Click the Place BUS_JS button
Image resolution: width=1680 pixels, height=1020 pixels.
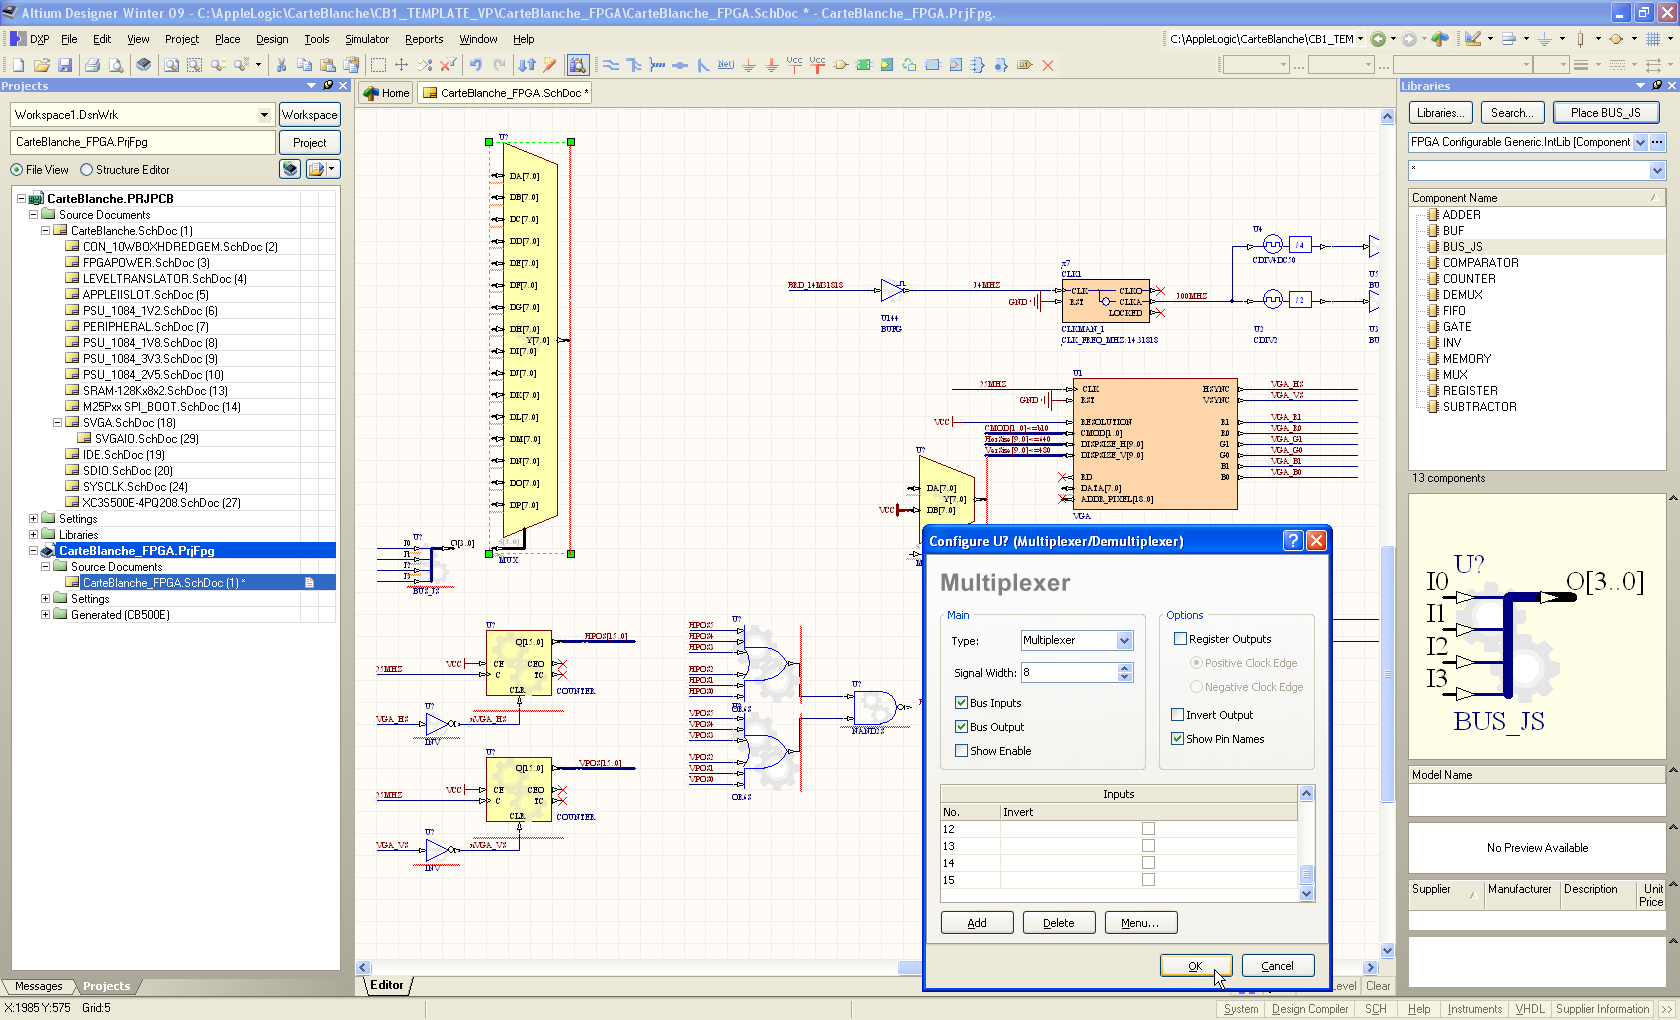coord(1606,113)
